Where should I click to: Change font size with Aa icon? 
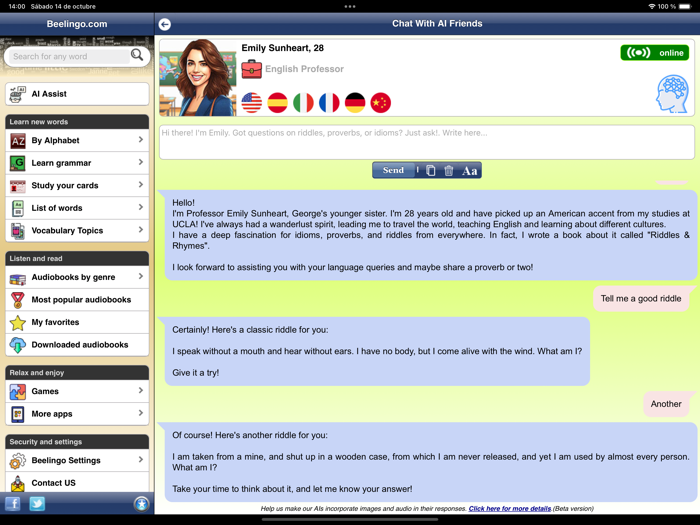(469, 171)
